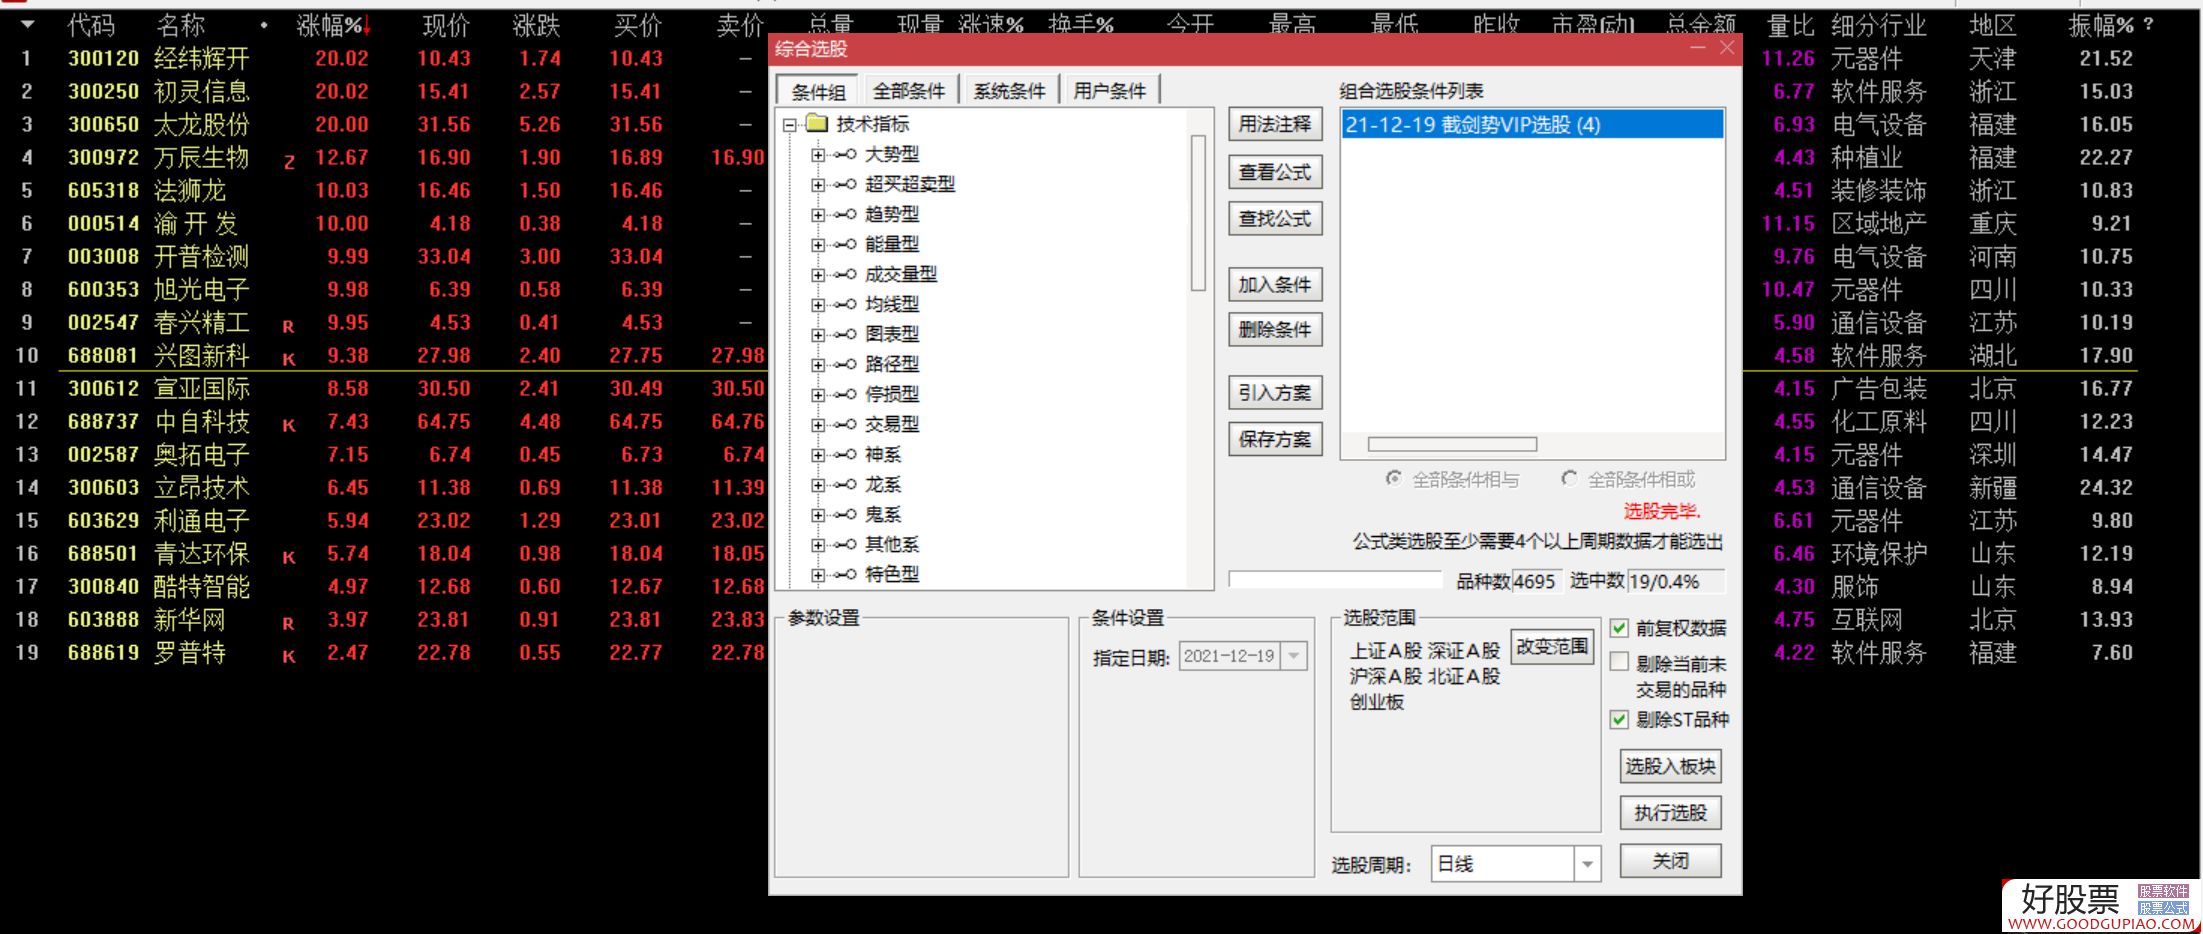Click the 加入条件 button
Viewport: 2203px width, 934px height.
pyautogui.click(x=1275, y=285)
